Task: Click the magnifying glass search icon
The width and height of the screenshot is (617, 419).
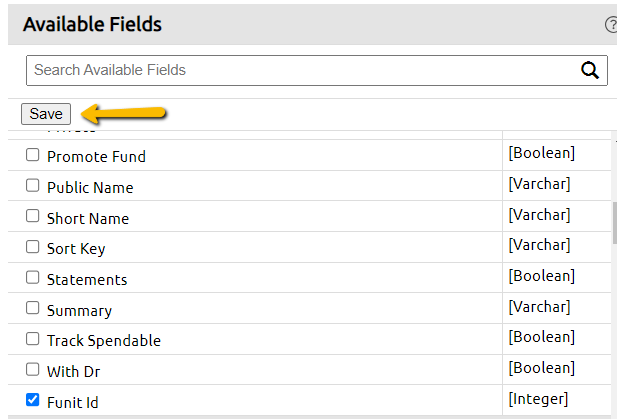Action: pos(589,70)
